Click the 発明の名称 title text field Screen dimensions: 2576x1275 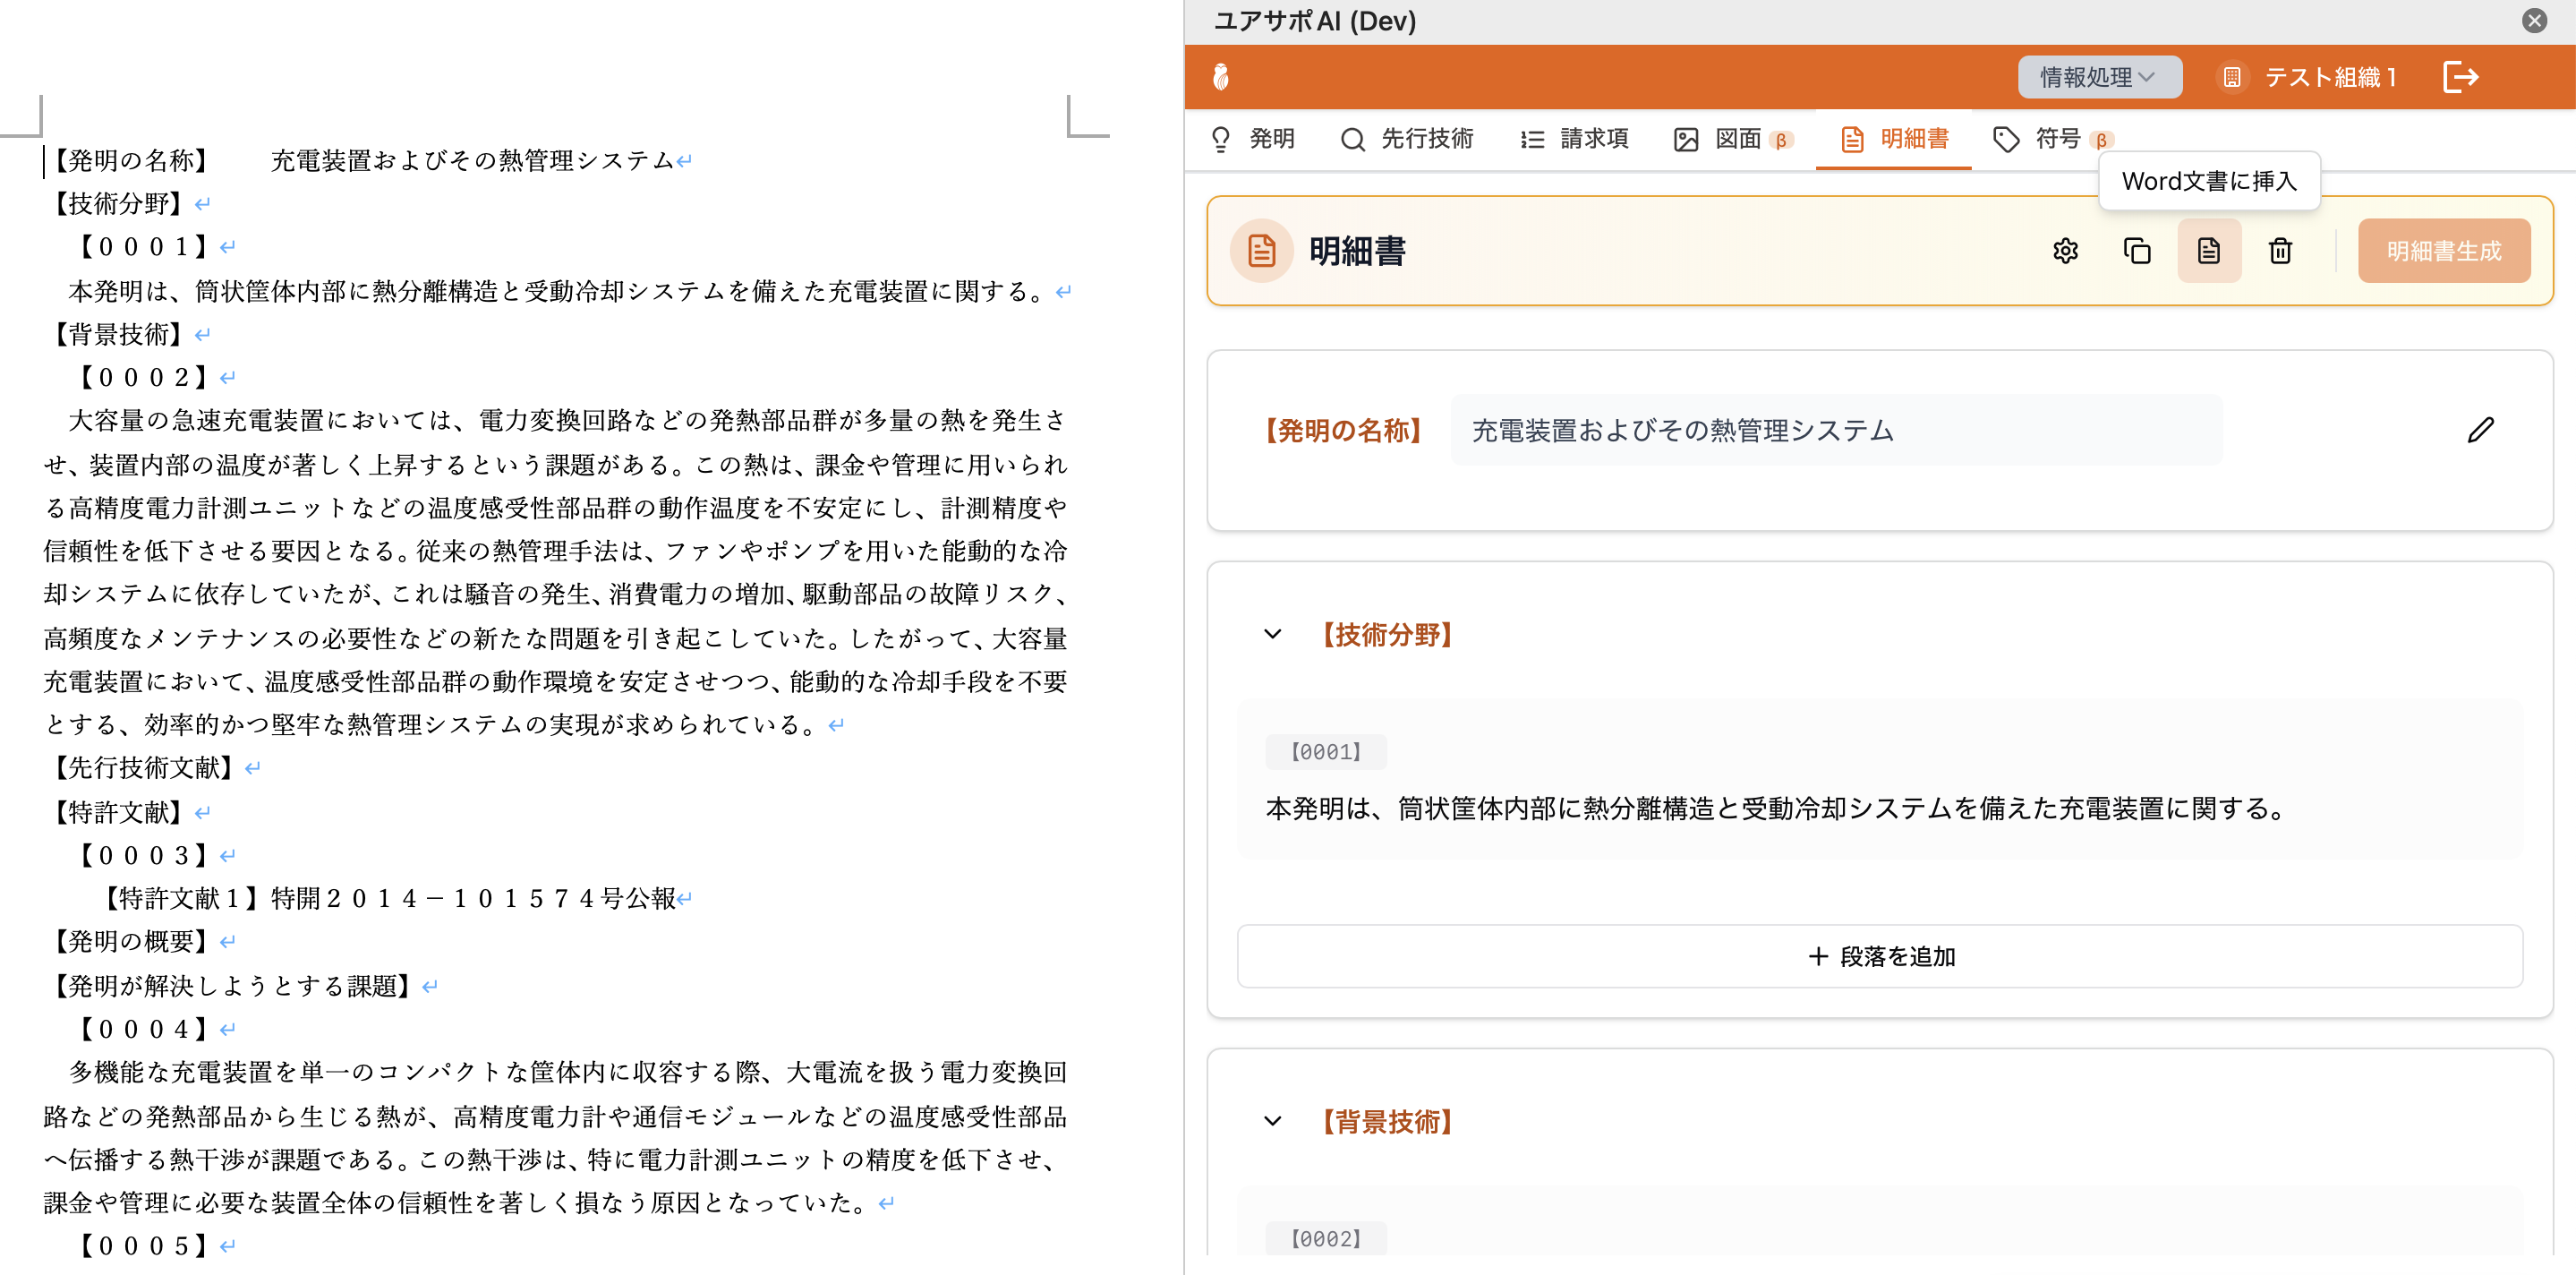tap(1835, 430)
